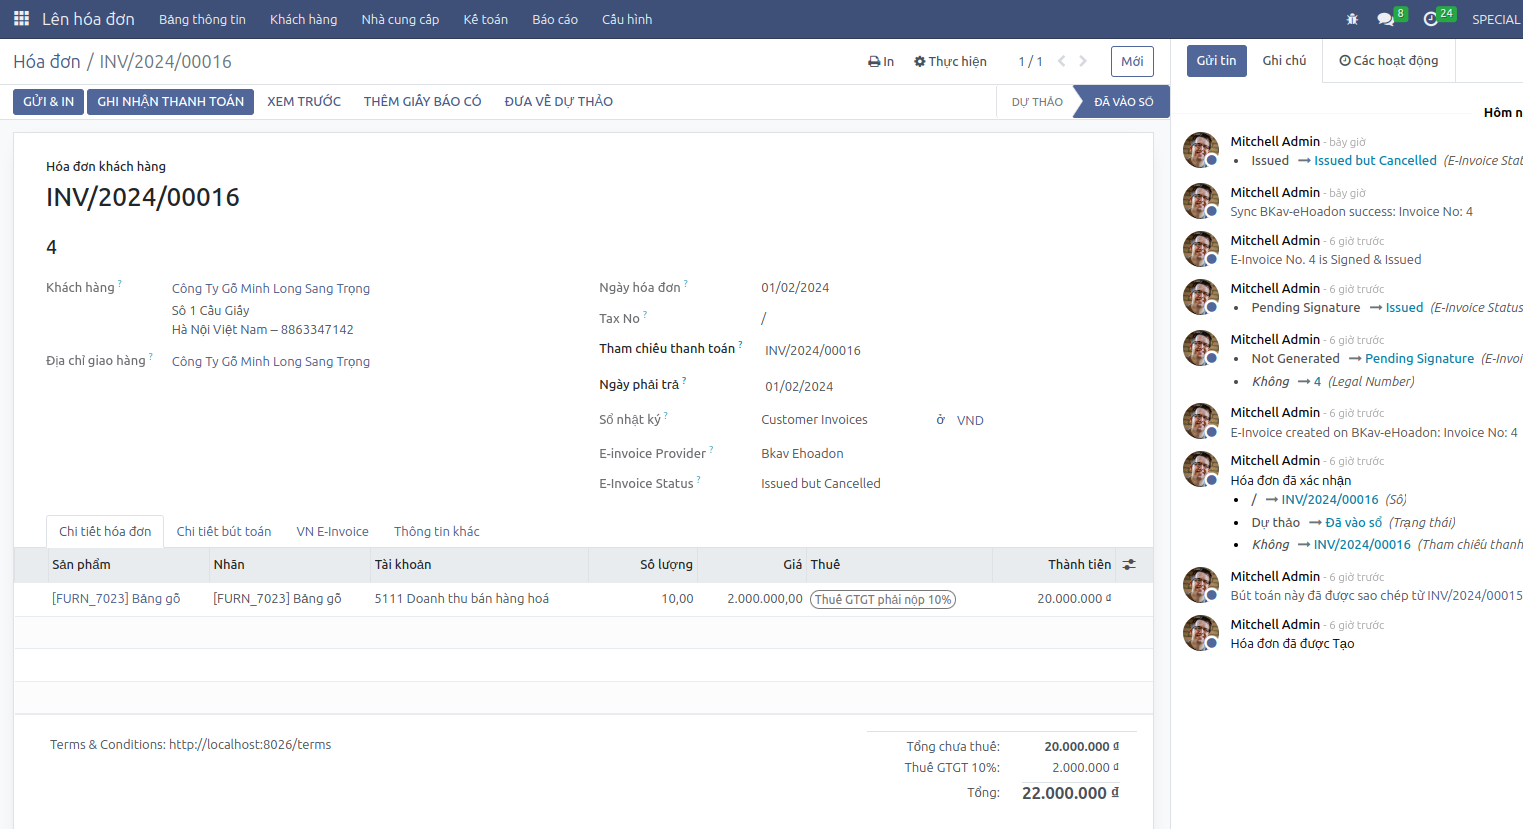The image size is (1523, 829).
Task: Switch to the Chi tiết bút toán tab
Action: click(224, 531)
